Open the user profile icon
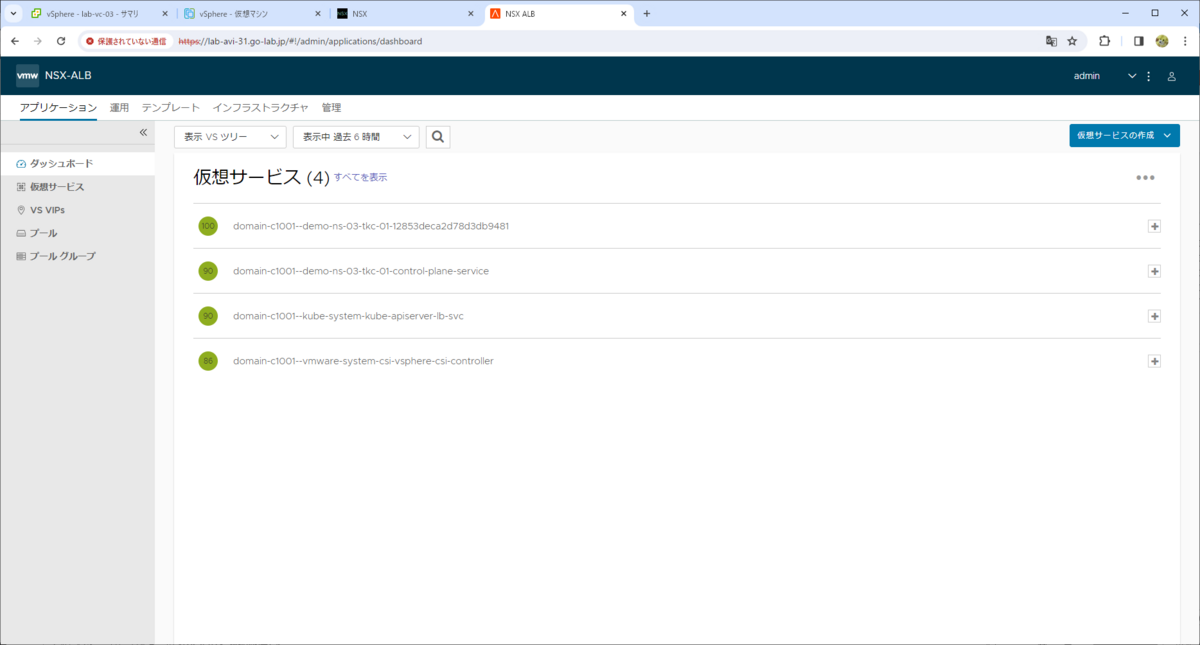Image resolution: width=1200 pixels, height=645 pixels. point(1172,76)
